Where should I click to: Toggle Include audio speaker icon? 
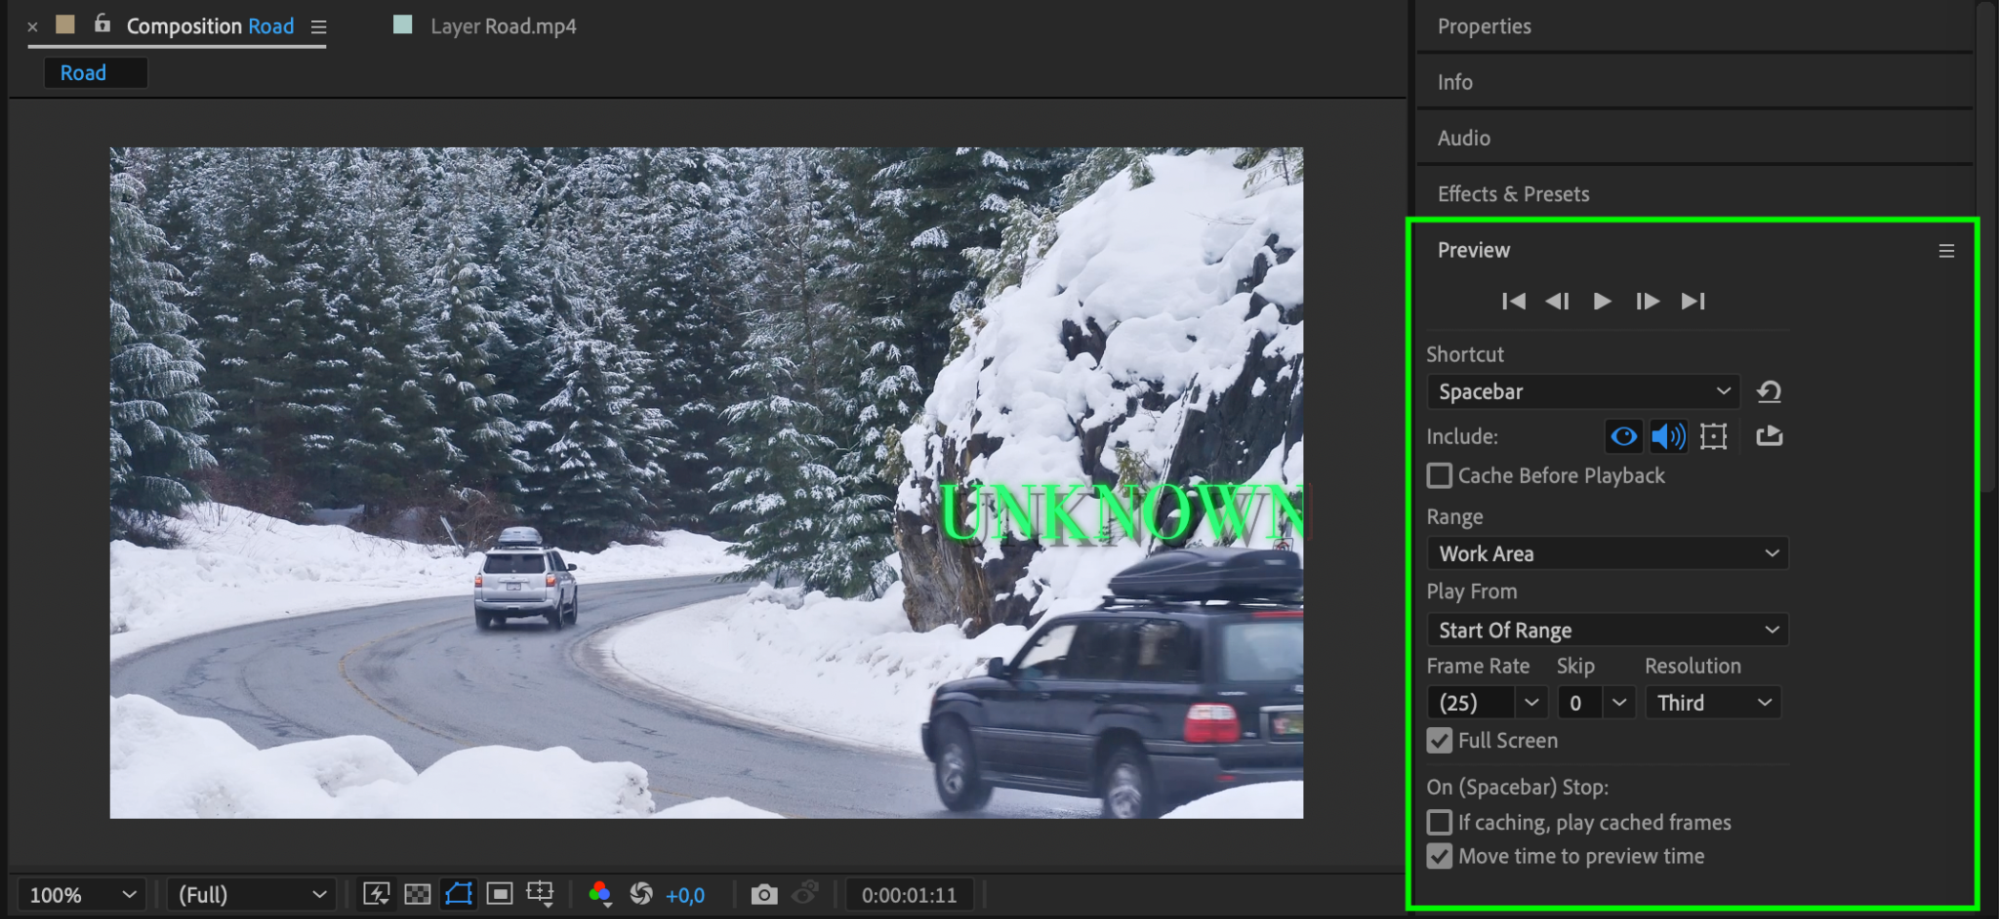pos(1668,436)
